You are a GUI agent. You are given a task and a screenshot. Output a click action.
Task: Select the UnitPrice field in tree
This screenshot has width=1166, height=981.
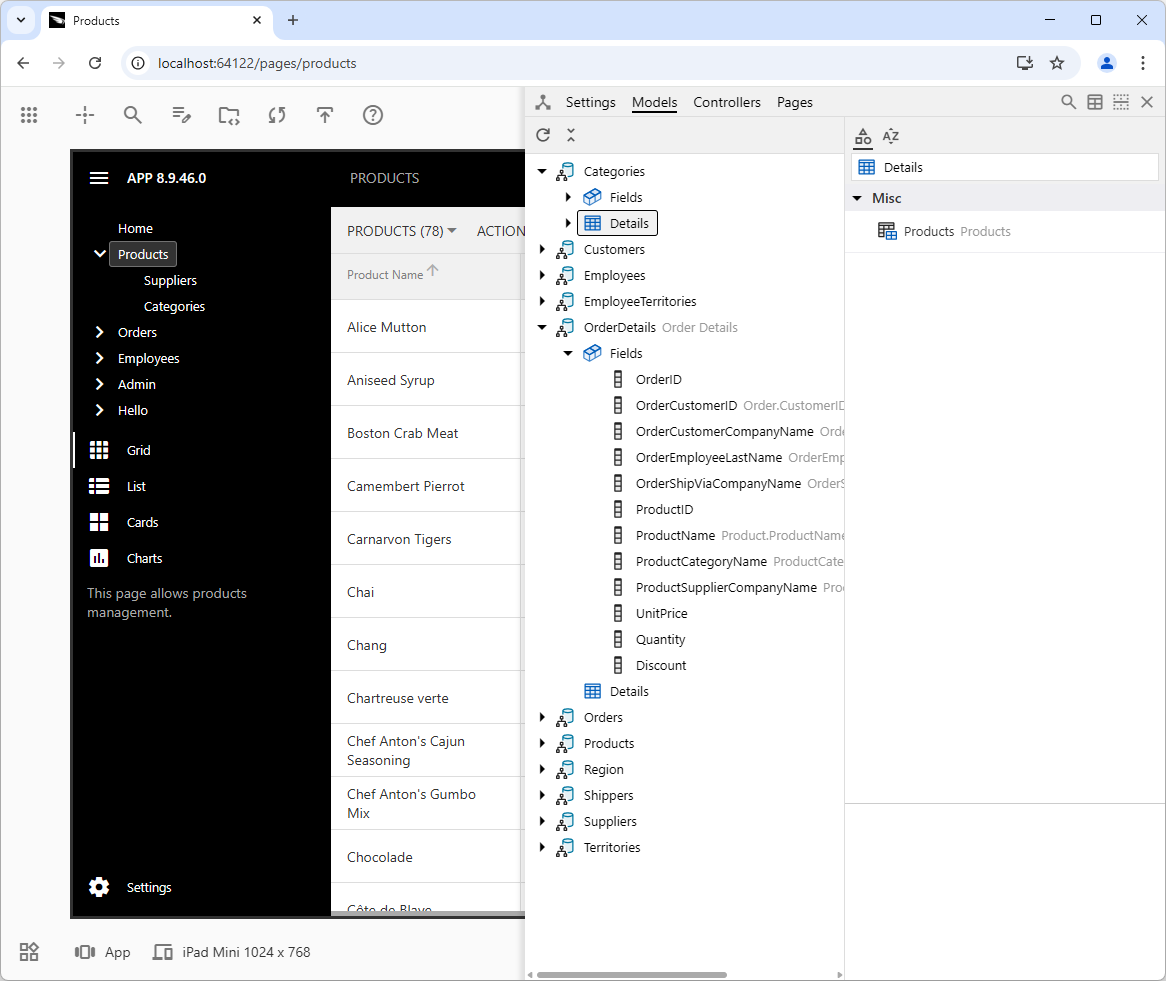pos(661,613)
